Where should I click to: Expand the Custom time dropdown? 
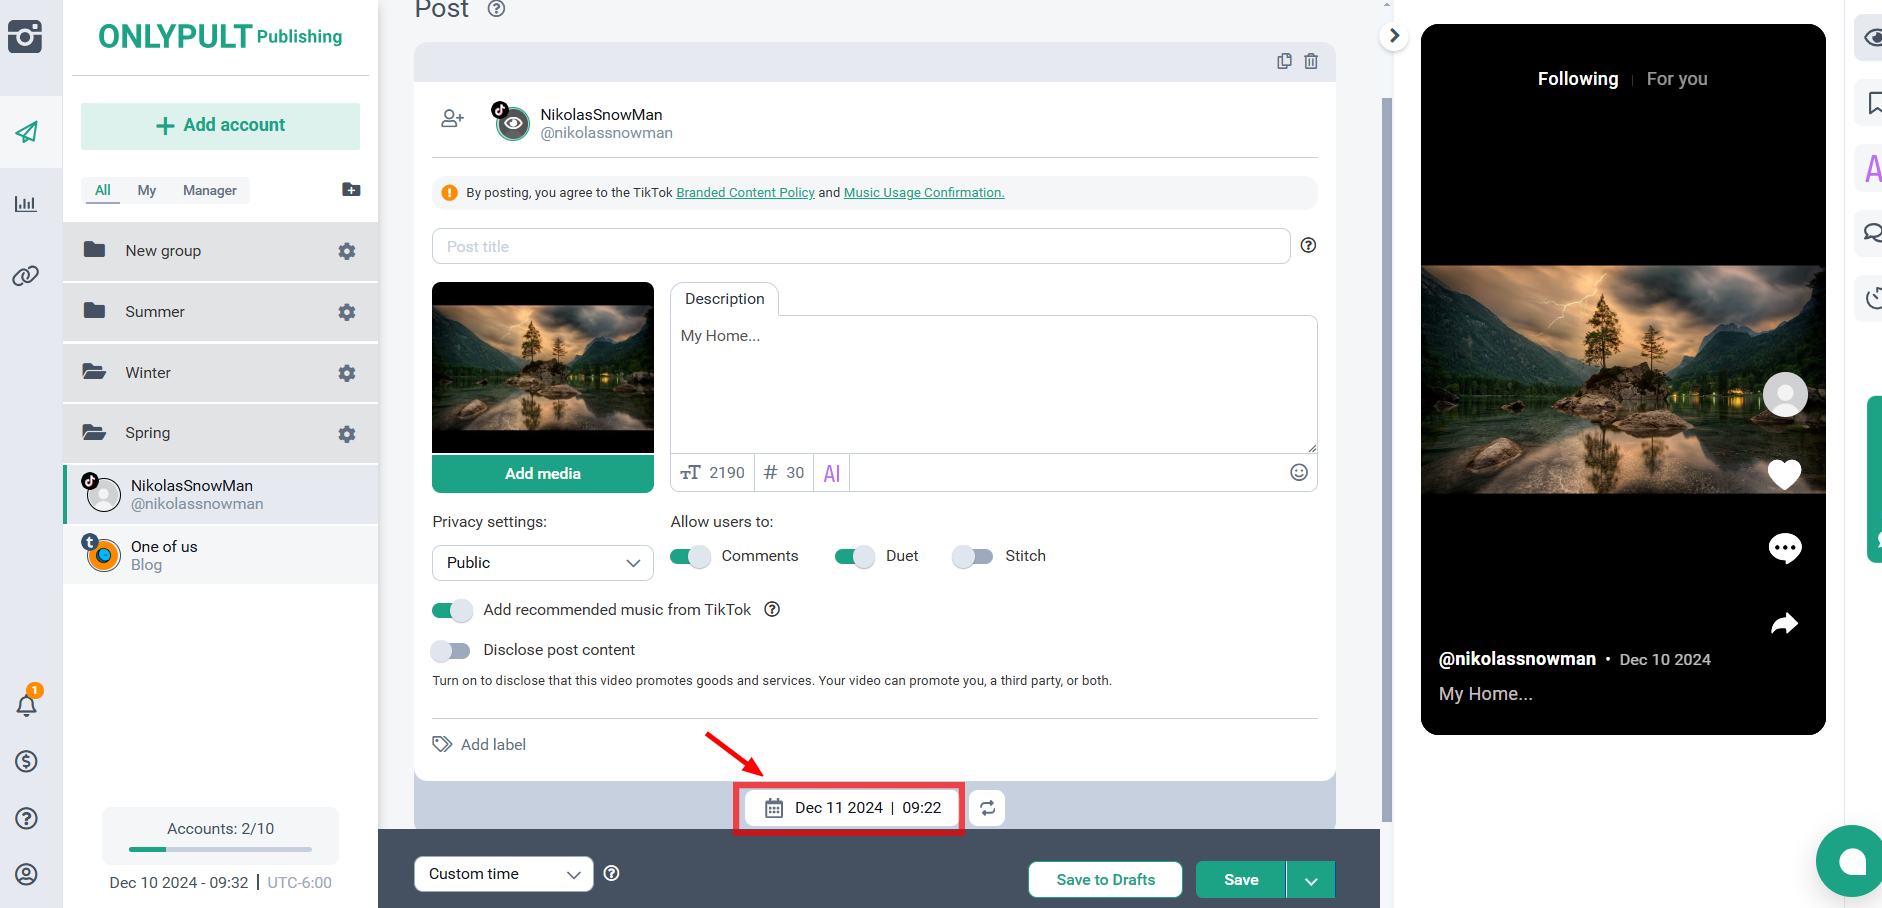tap(503, 874)
